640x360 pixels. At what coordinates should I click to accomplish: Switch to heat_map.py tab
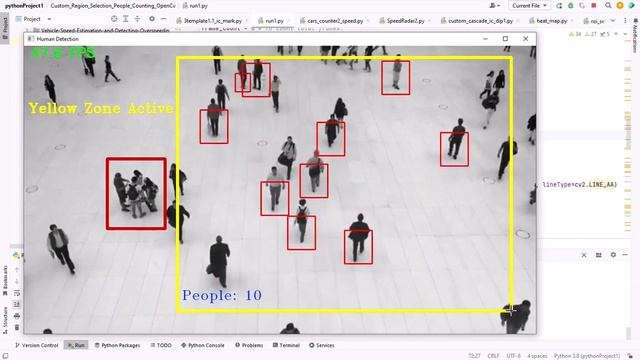click(x=548, y=20)
